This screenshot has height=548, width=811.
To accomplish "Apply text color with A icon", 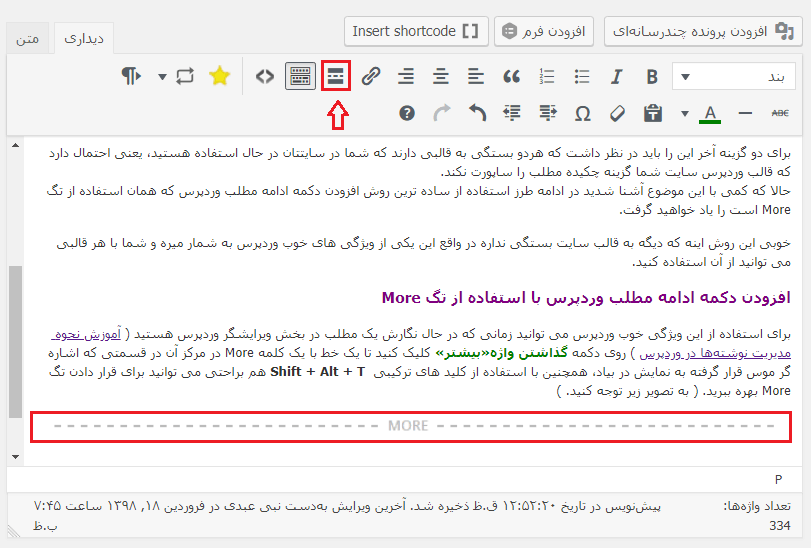I will coord(710,114).
